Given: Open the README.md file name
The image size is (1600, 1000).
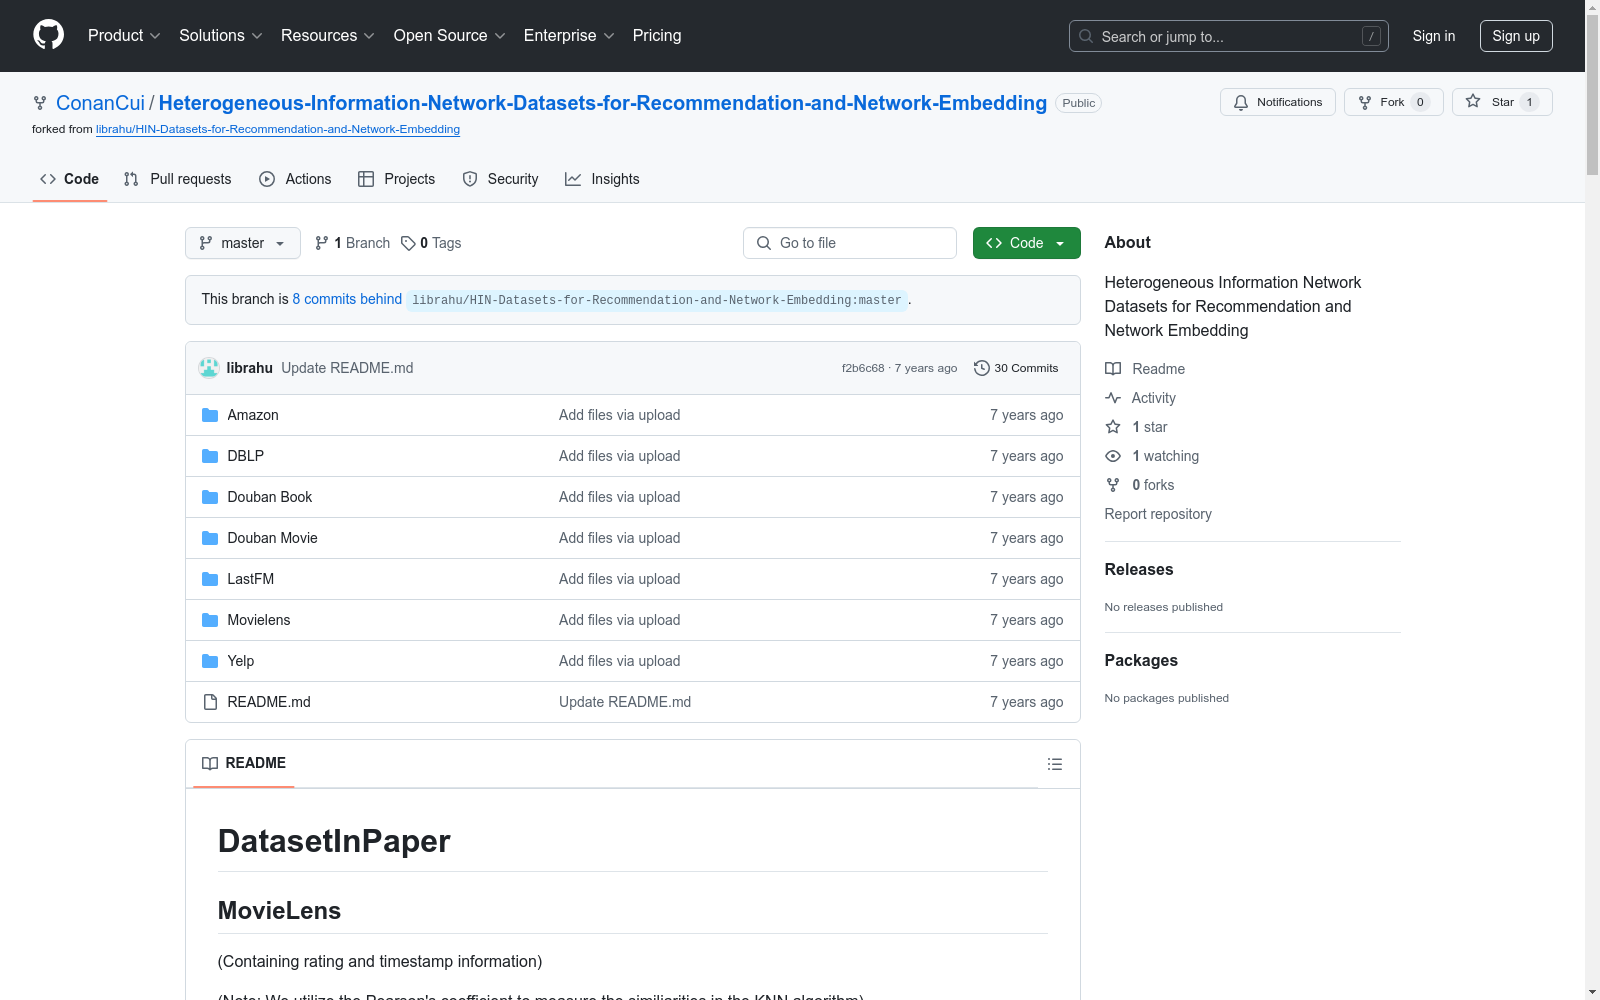Looking at the screenshot, I should (x=269, y=702).
